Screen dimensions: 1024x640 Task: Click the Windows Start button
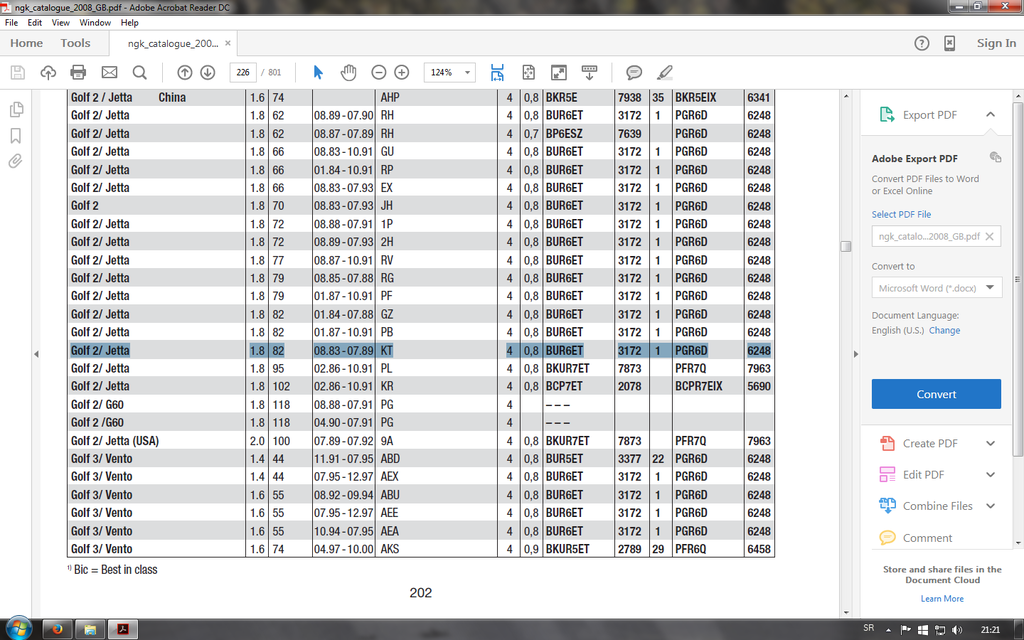click(x=18, y=628)
